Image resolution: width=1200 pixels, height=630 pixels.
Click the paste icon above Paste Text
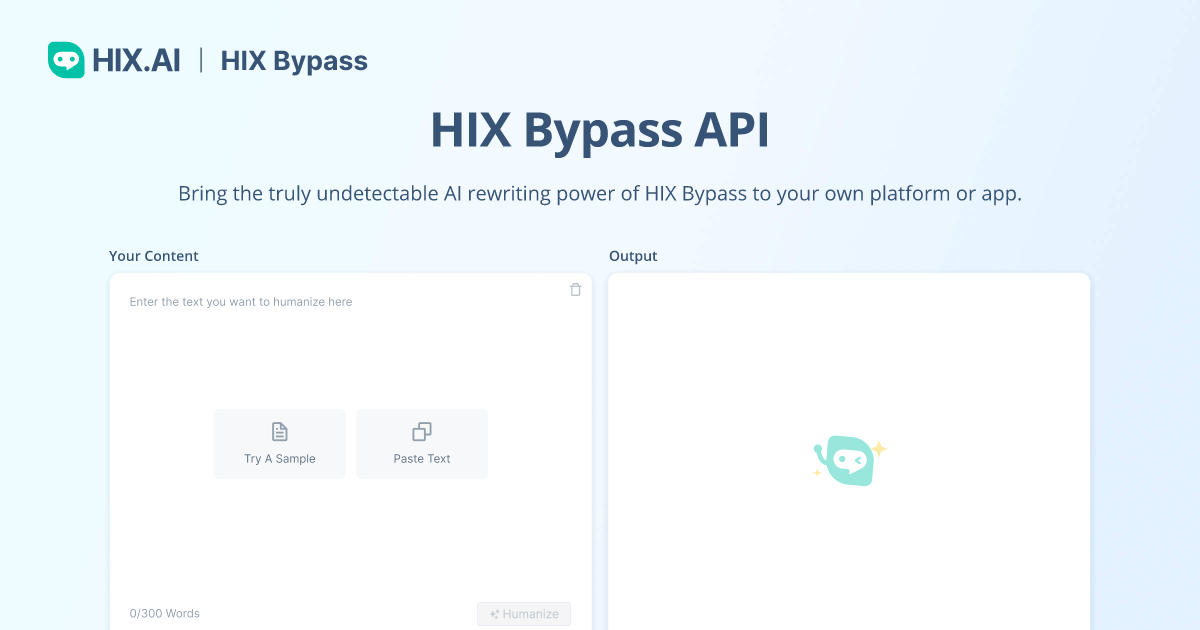point(421,431)
